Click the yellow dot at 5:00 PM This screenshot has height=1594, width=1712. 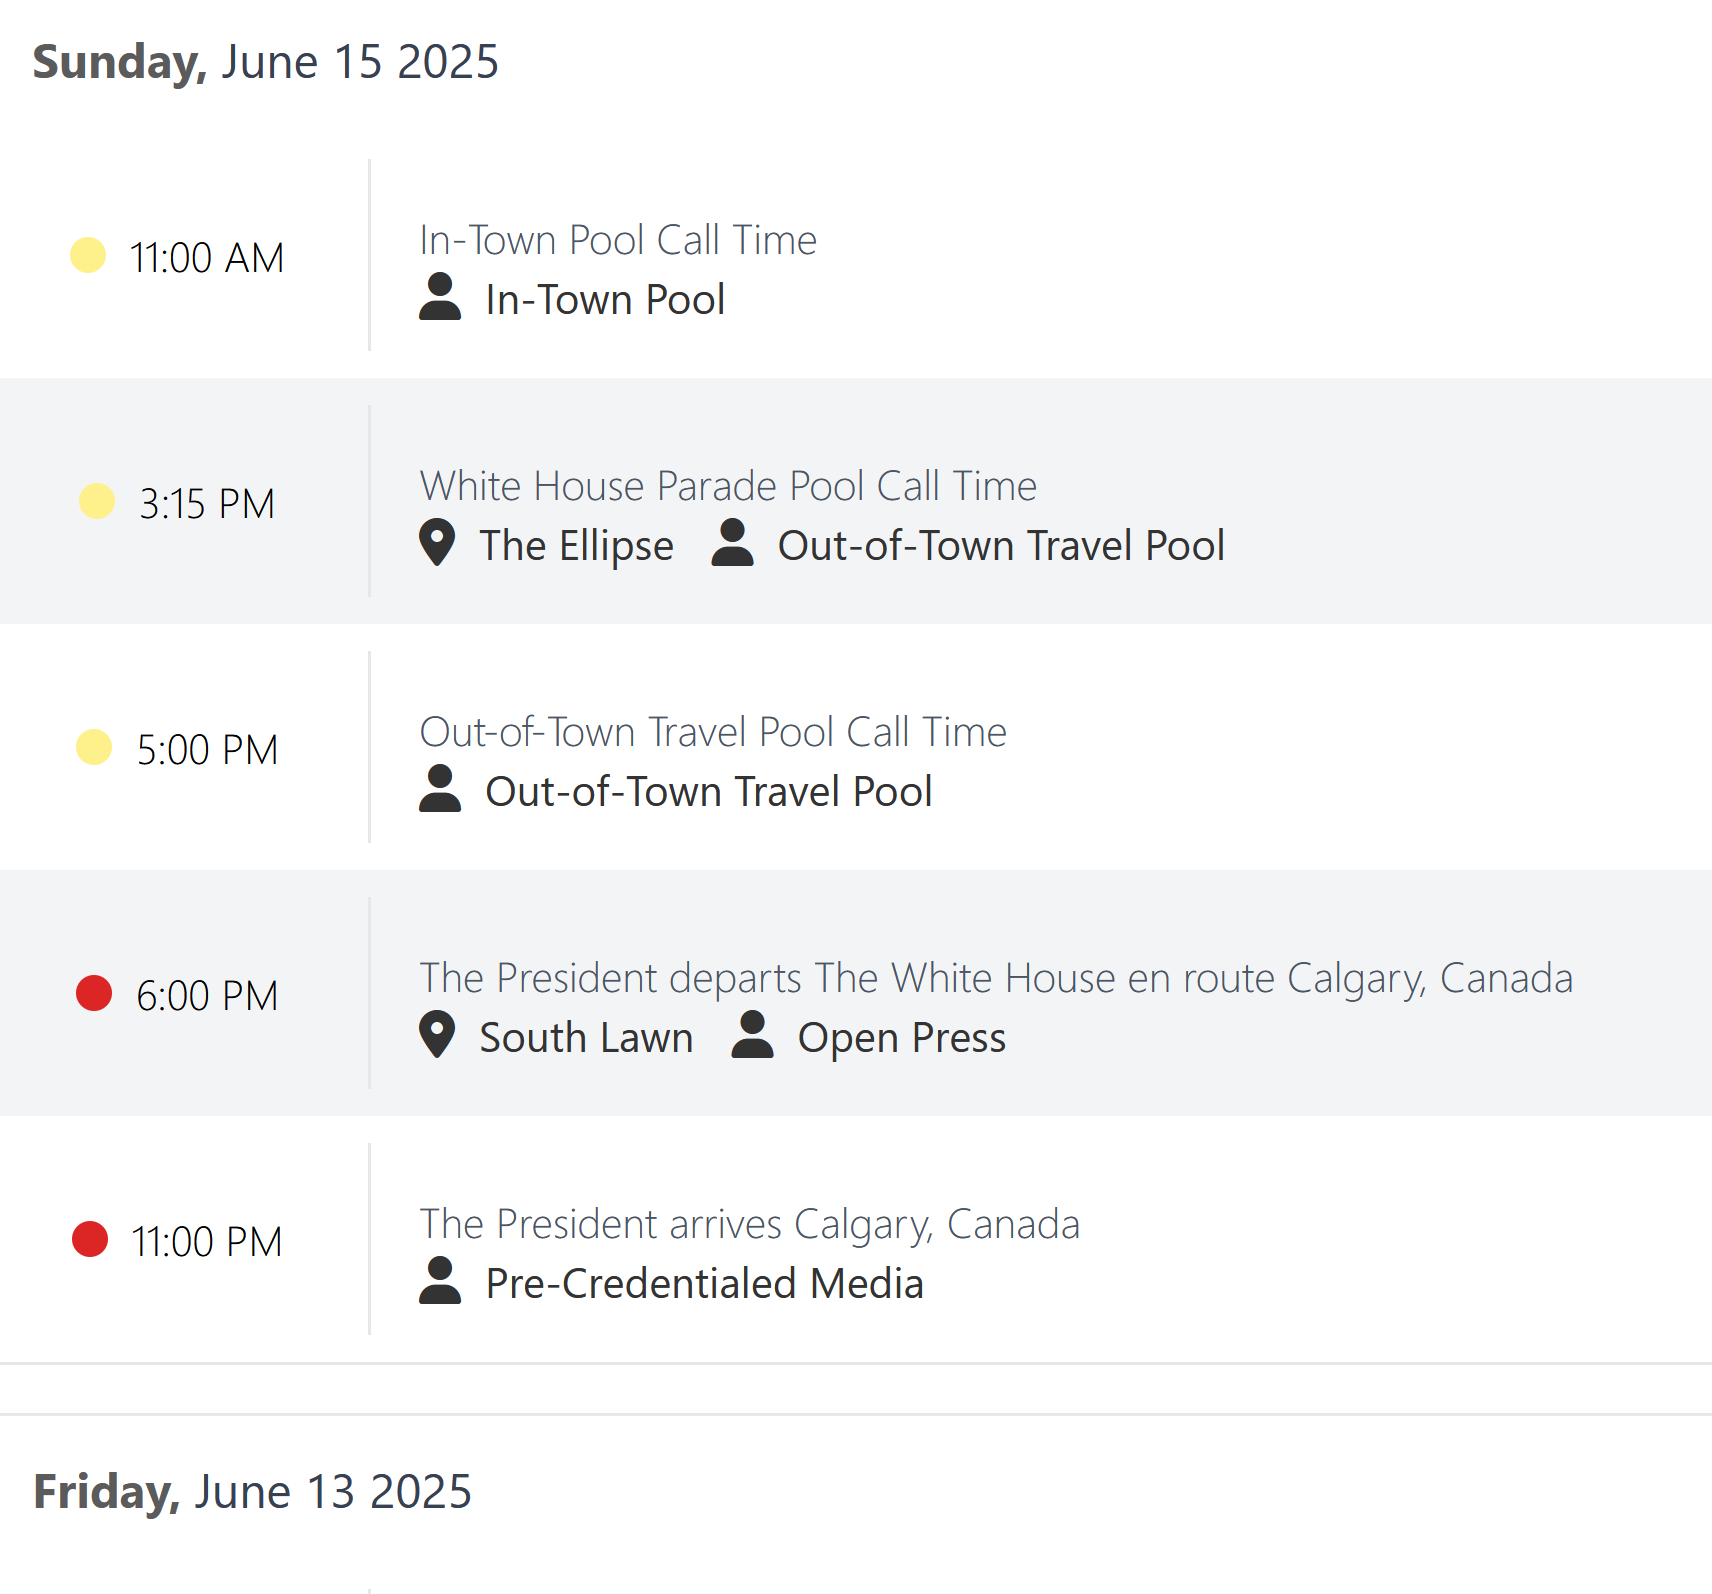coord(94,747)
